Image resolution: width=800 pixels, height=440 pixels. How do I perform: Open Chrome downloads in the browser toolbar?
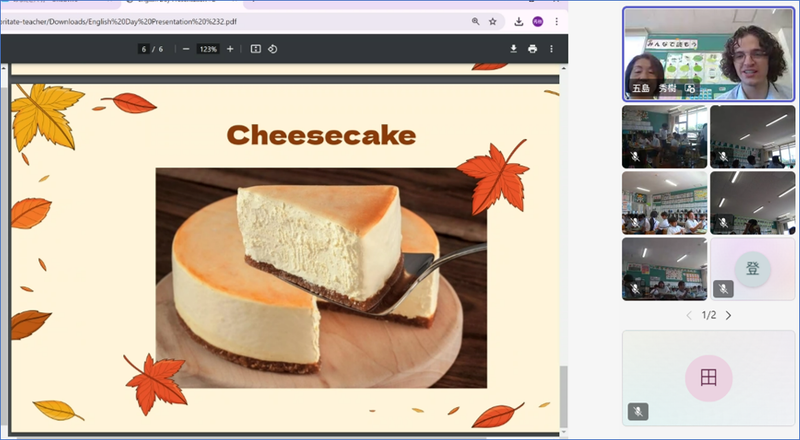[519, 21]
